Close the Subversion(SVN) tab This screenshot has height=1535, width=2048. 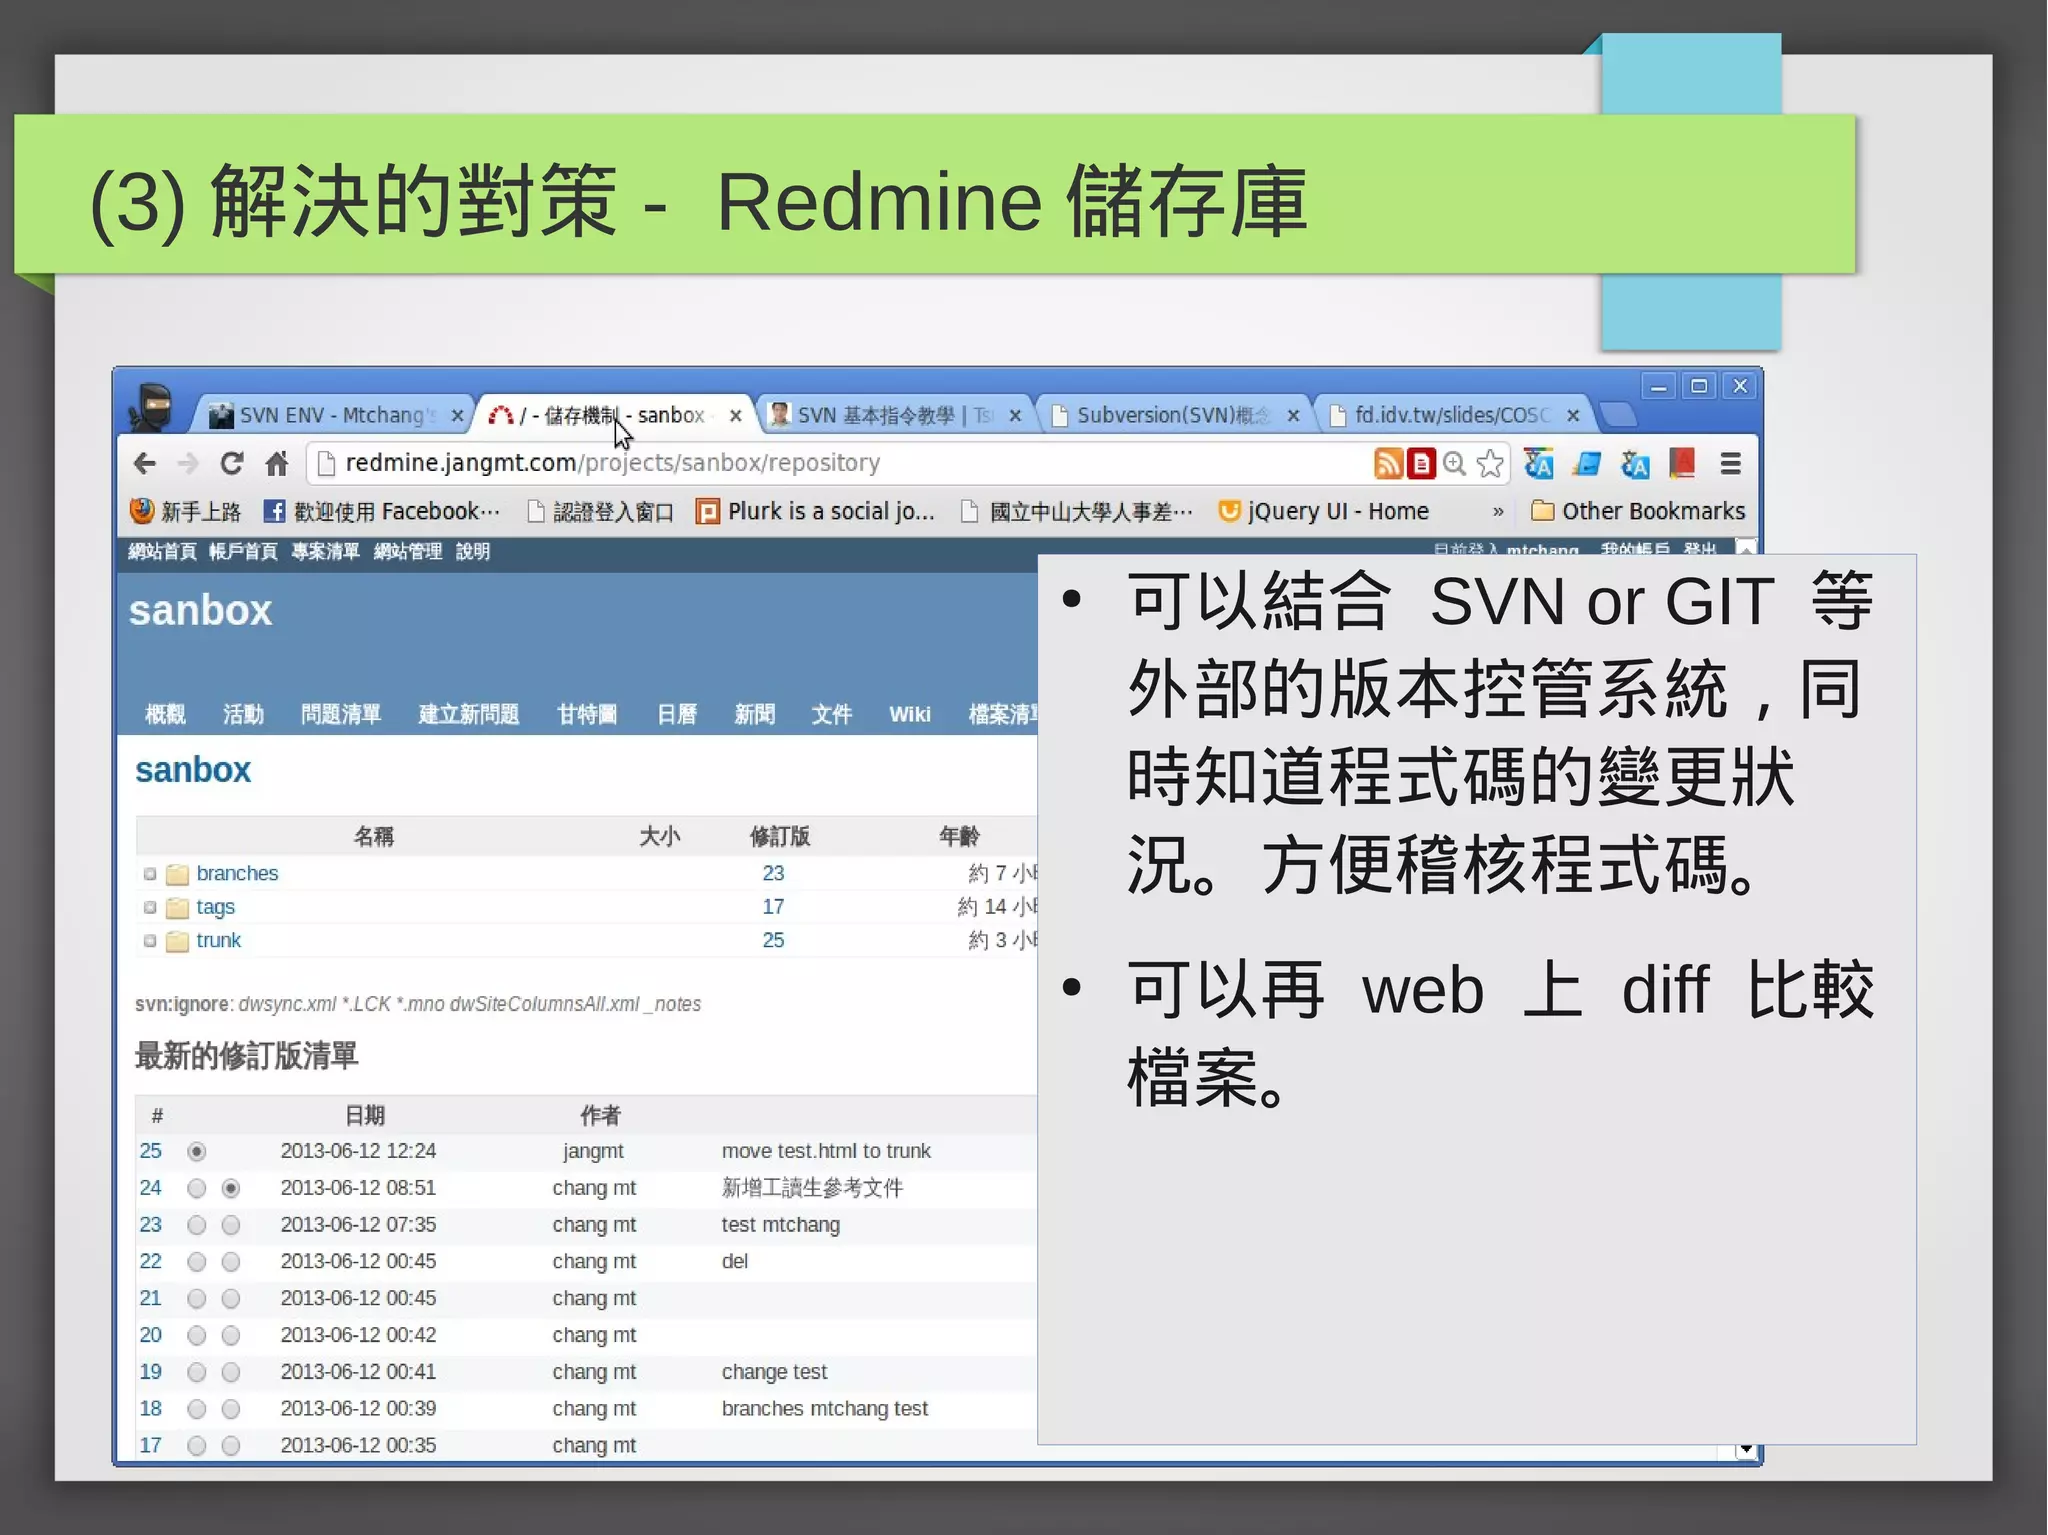tap(1293, 416)
